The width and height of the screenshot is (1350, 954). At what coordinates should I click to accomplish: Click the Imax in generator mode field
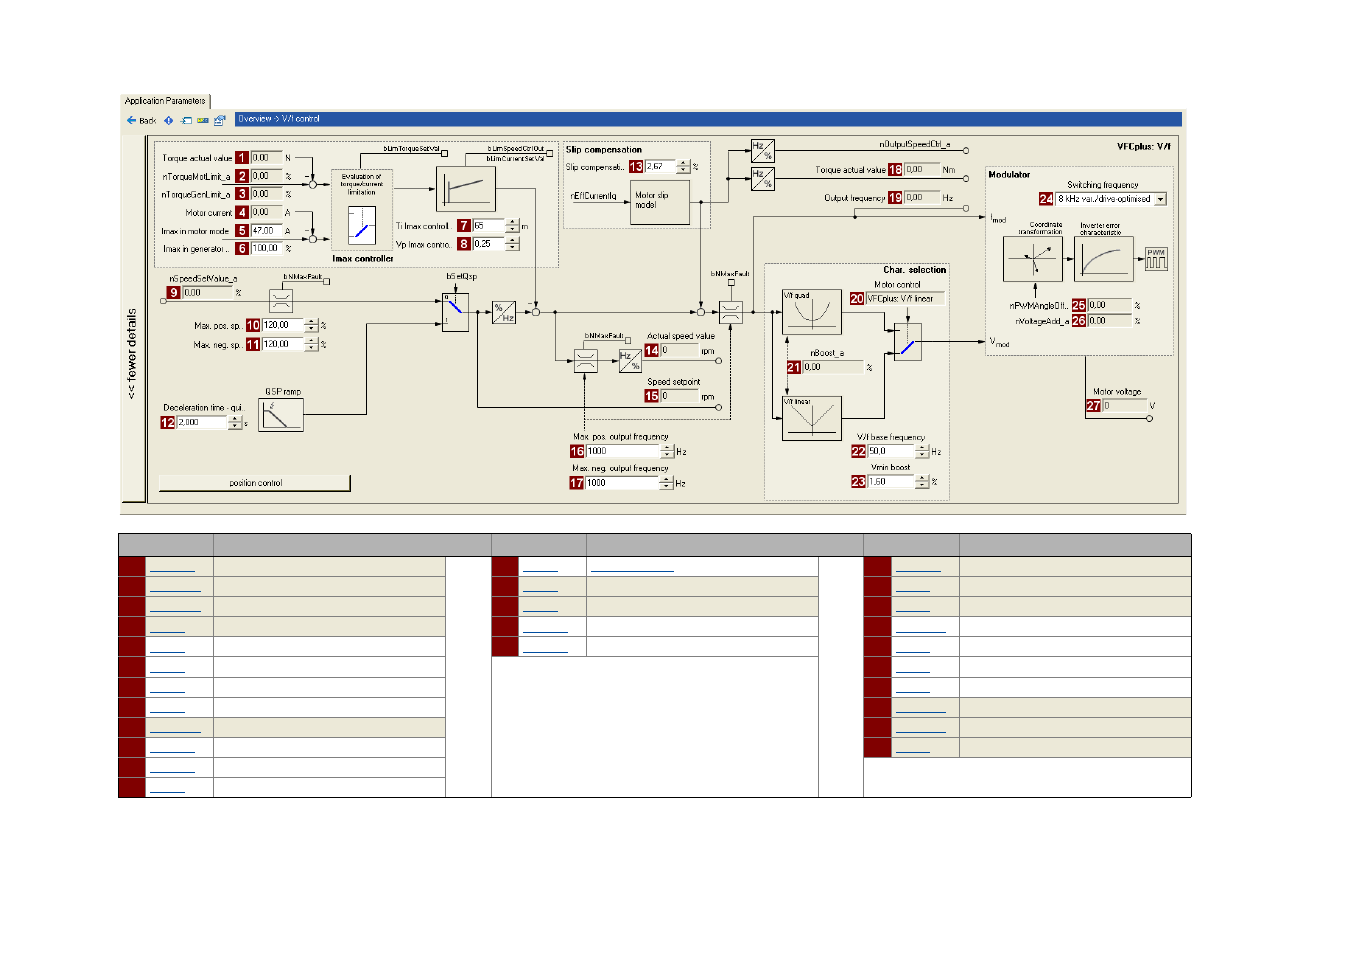point(266,248)
